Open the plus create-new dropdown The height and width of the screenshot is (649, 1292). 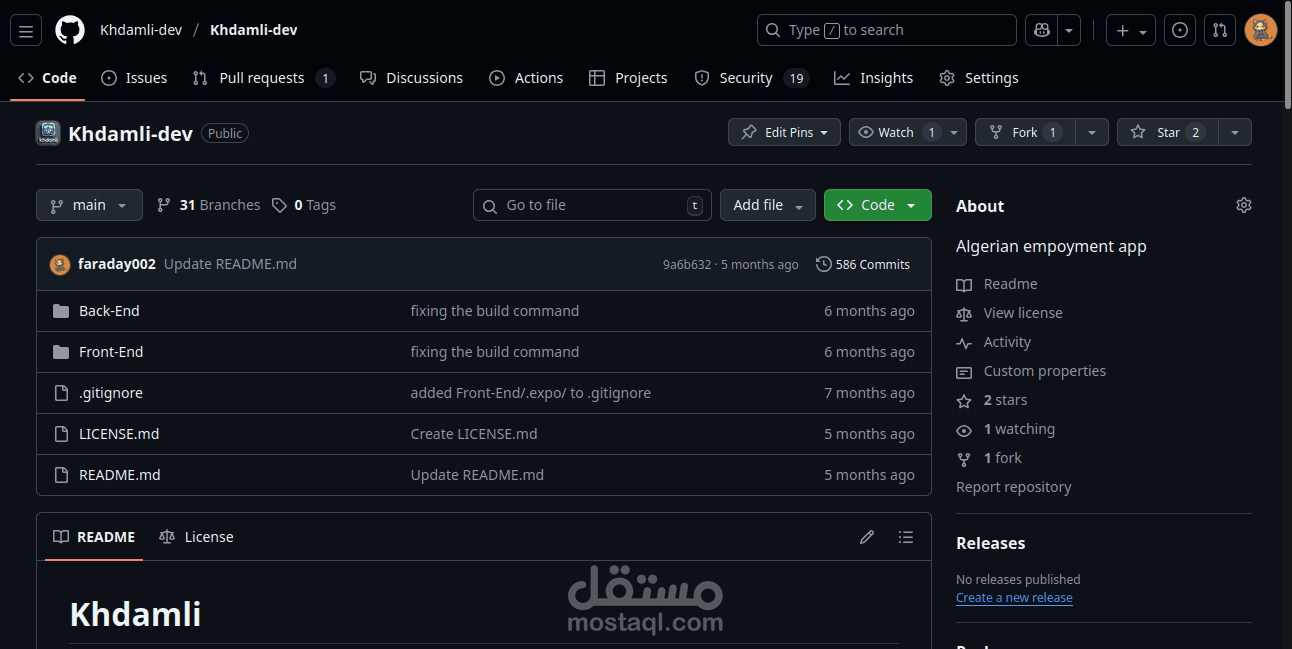pyautogui.click(x=1131, y=30)
